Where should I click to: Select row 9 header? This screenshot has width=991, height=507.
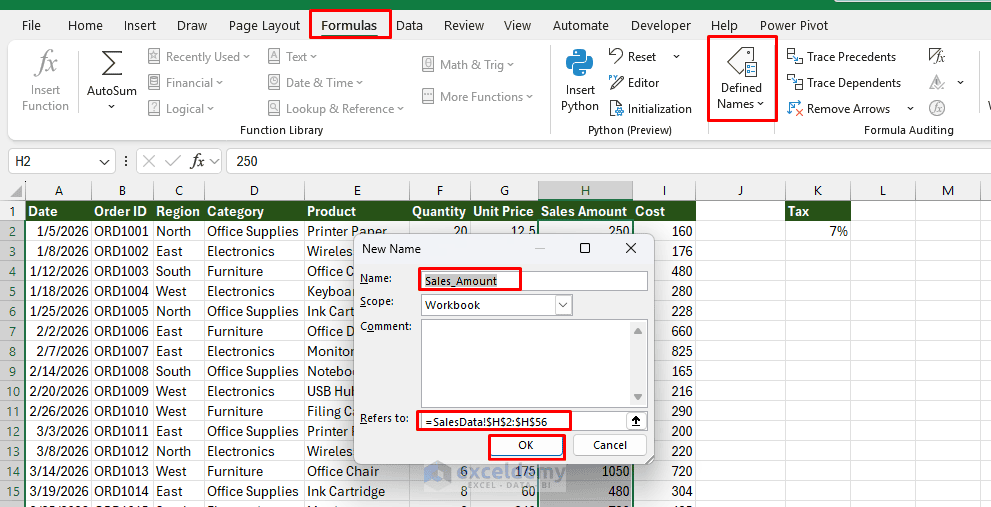13,372
